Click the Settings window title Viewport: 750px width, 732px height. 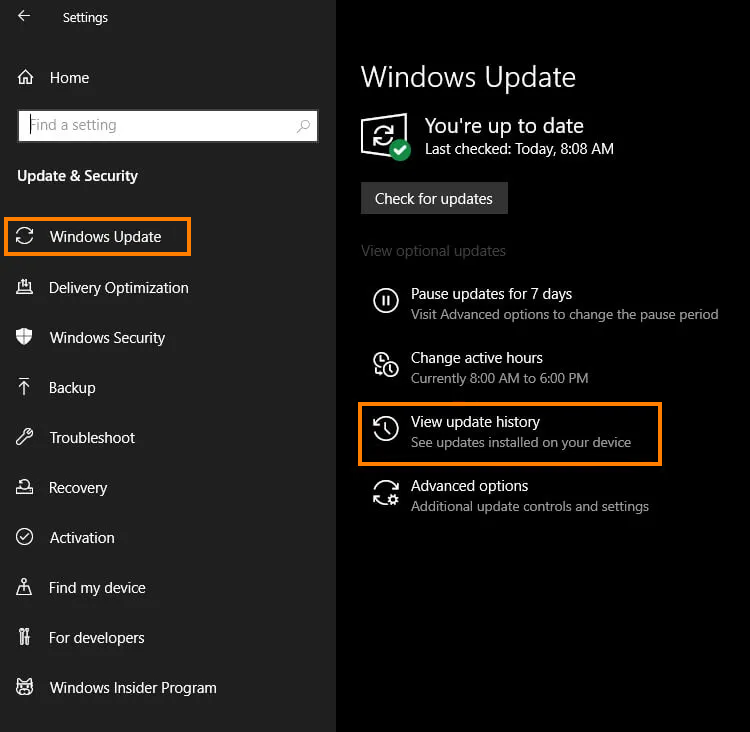85,18
